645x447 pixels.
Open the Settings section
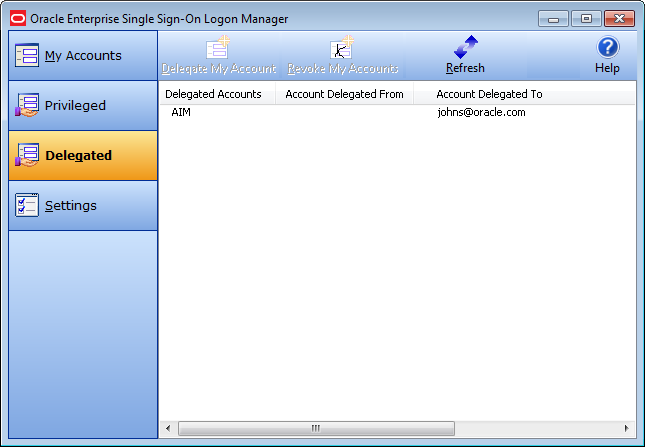[x=83, y=206]
